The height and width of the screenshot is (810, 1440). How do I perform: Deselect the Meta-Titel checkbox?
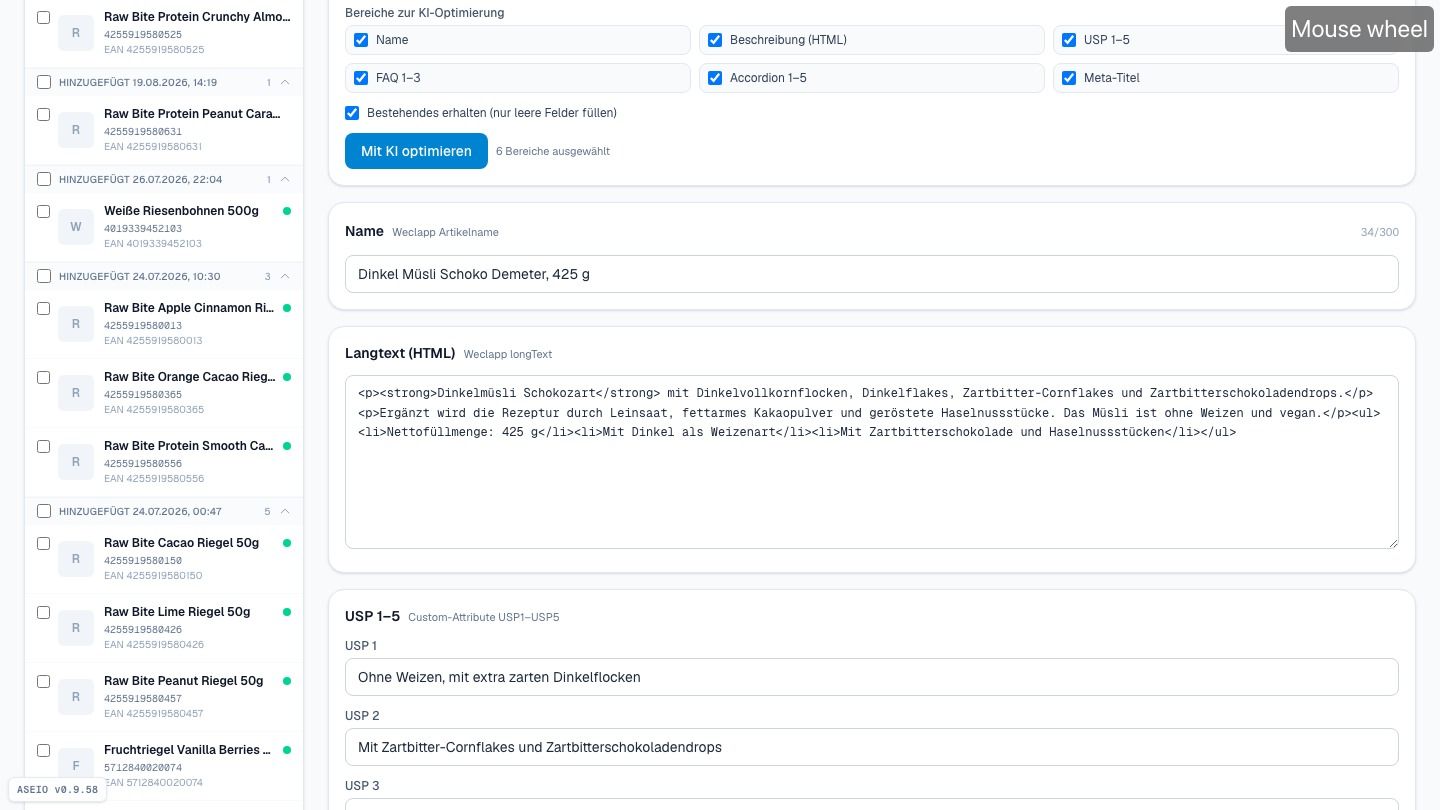coord(1069,78)
